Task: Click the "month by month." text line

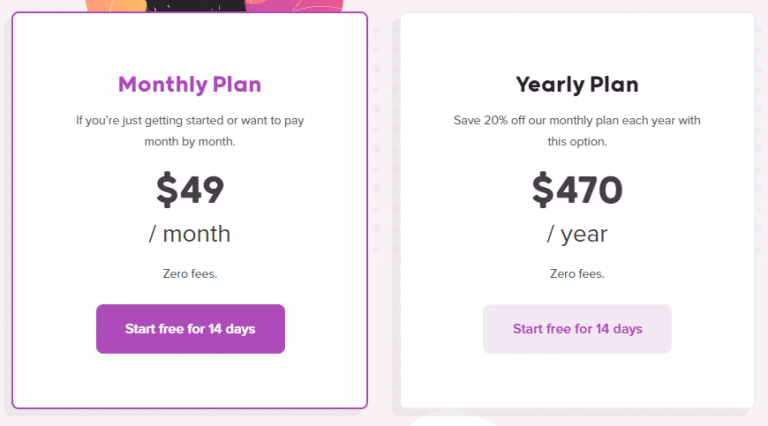Action: coord(190,142)
